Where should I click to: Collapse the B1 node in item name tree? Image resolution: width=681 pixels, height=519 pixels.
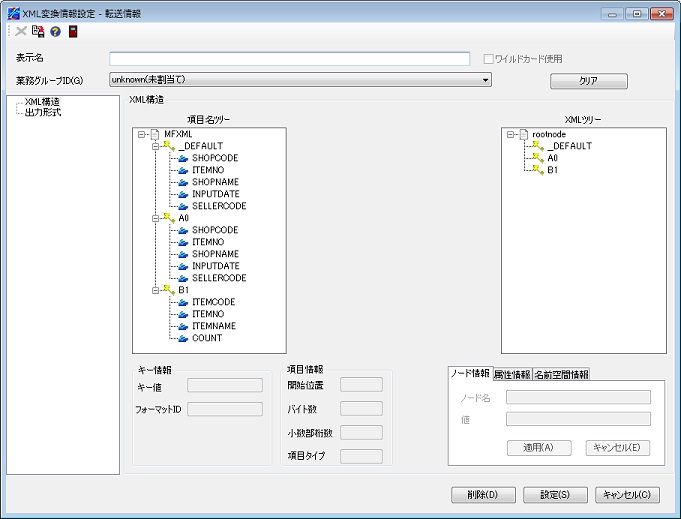155,290
